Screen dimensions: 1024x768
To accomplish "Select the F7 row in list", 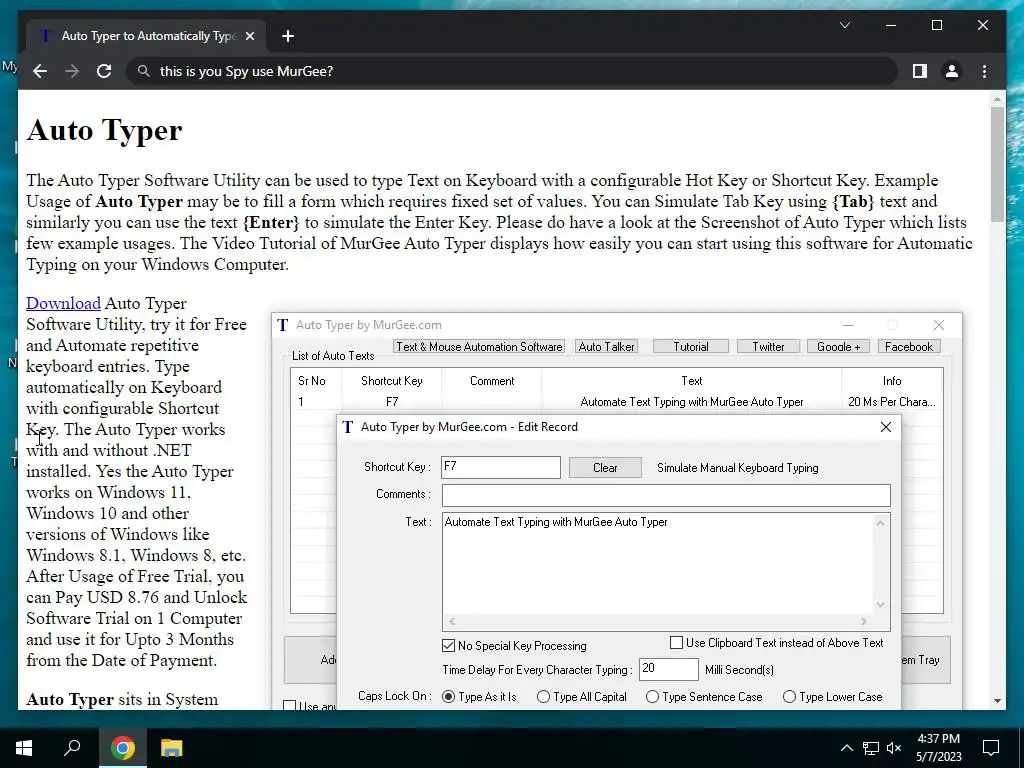I will click(x=616, y=402).
